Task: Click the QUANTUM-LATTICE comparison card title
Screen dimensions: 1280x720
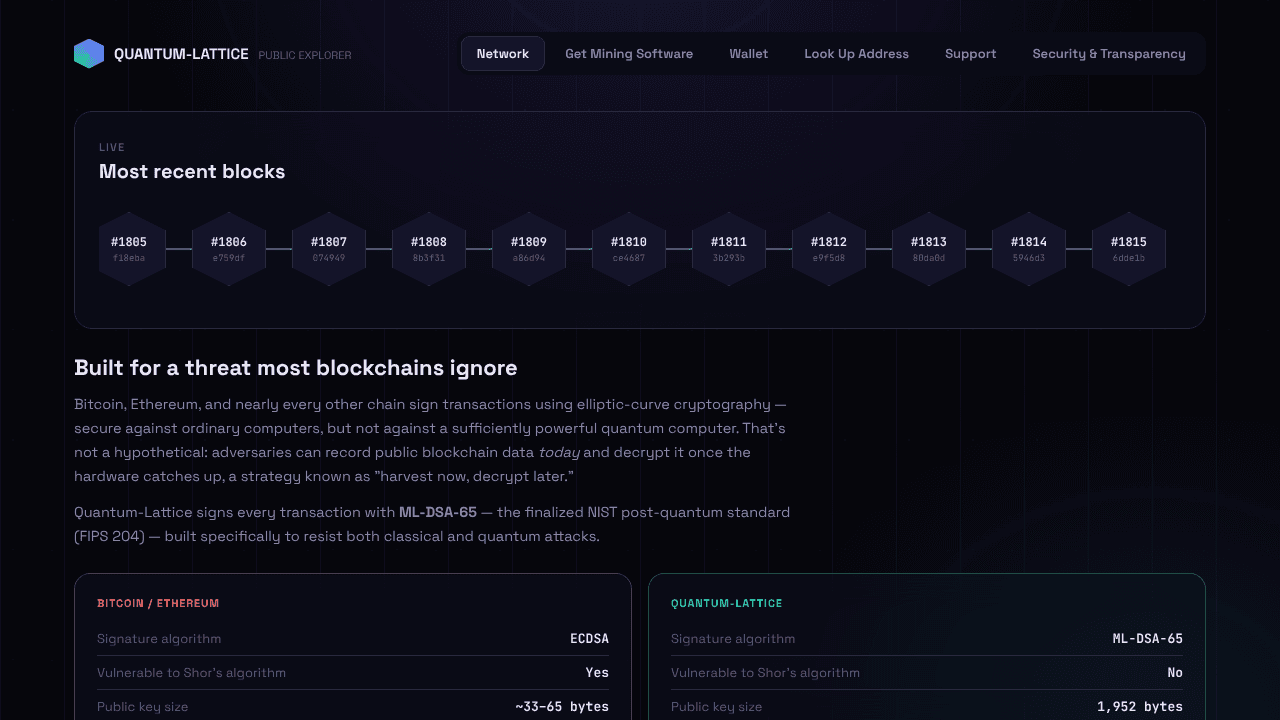Action: click(x=727, y=603)
